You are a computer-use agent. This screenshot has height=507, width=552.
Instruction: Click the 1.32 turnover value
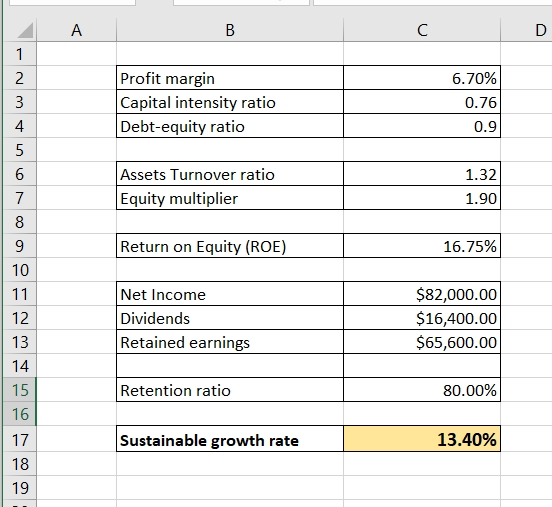point(422,174)
